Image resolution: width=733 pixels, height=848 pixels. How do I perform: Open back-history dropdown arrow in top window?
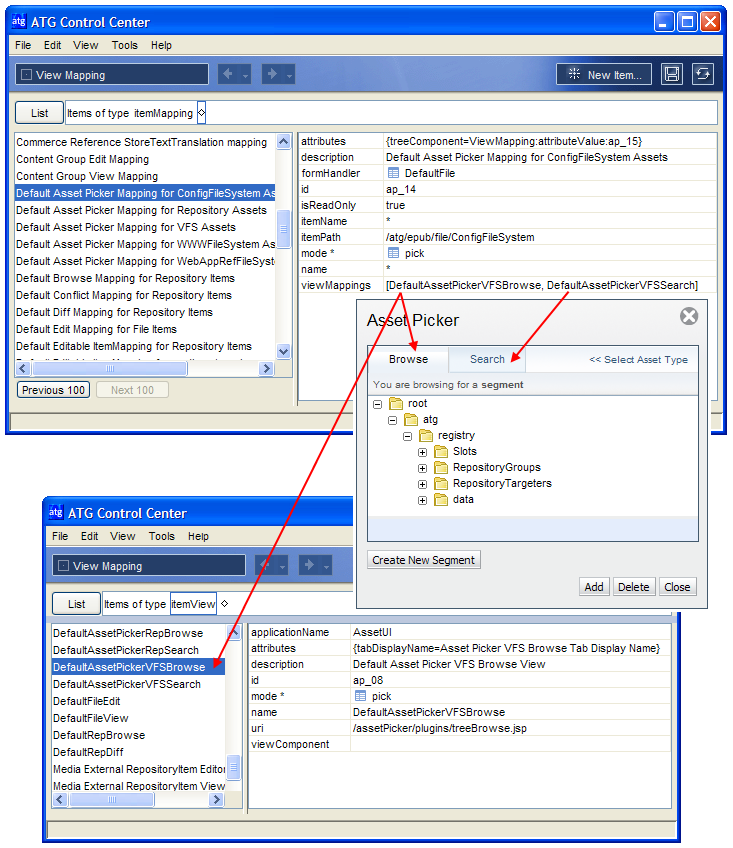pyautogui.click(x=246, y=76)
